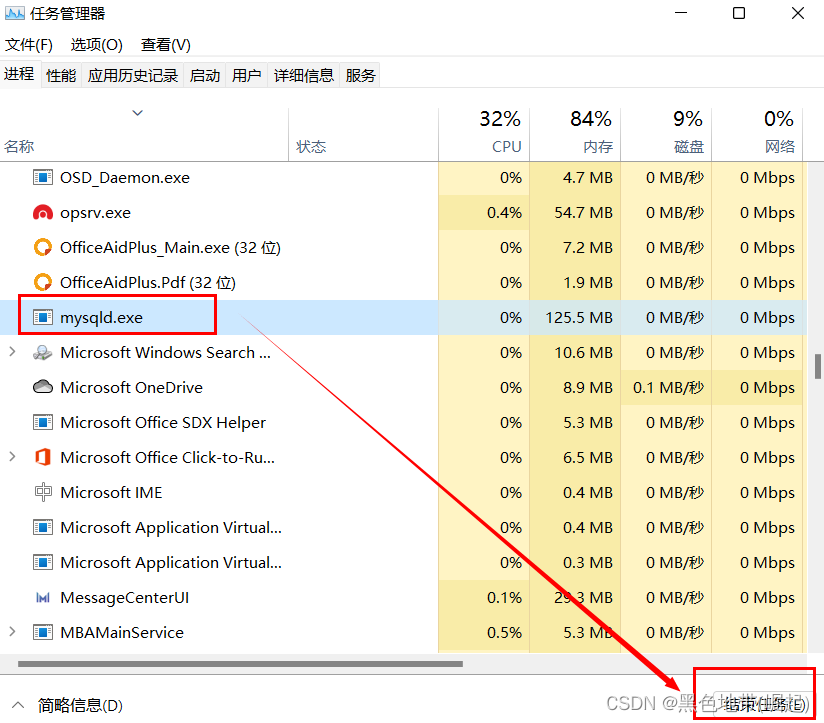
Task: Sort by the 32% CPU column header
Action: (484, 134)
